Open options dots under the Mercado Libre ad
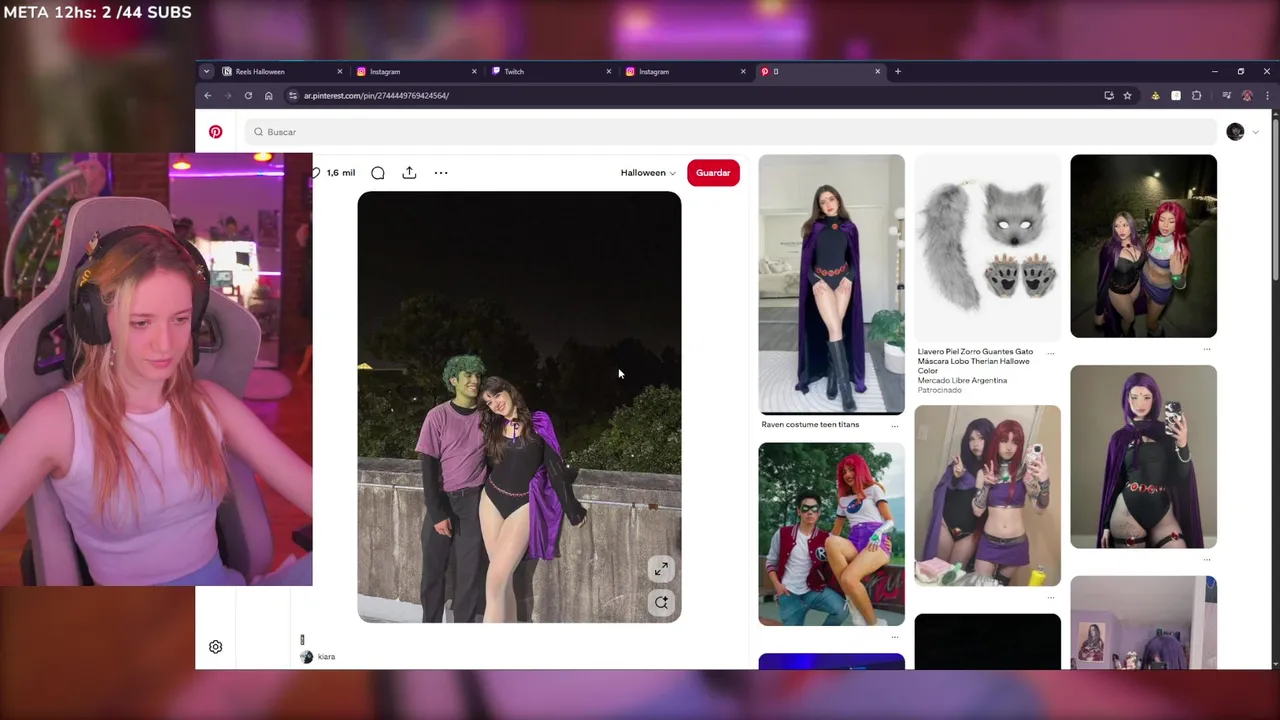Viewport: 1280px width, 720px height. point(1050,353)
